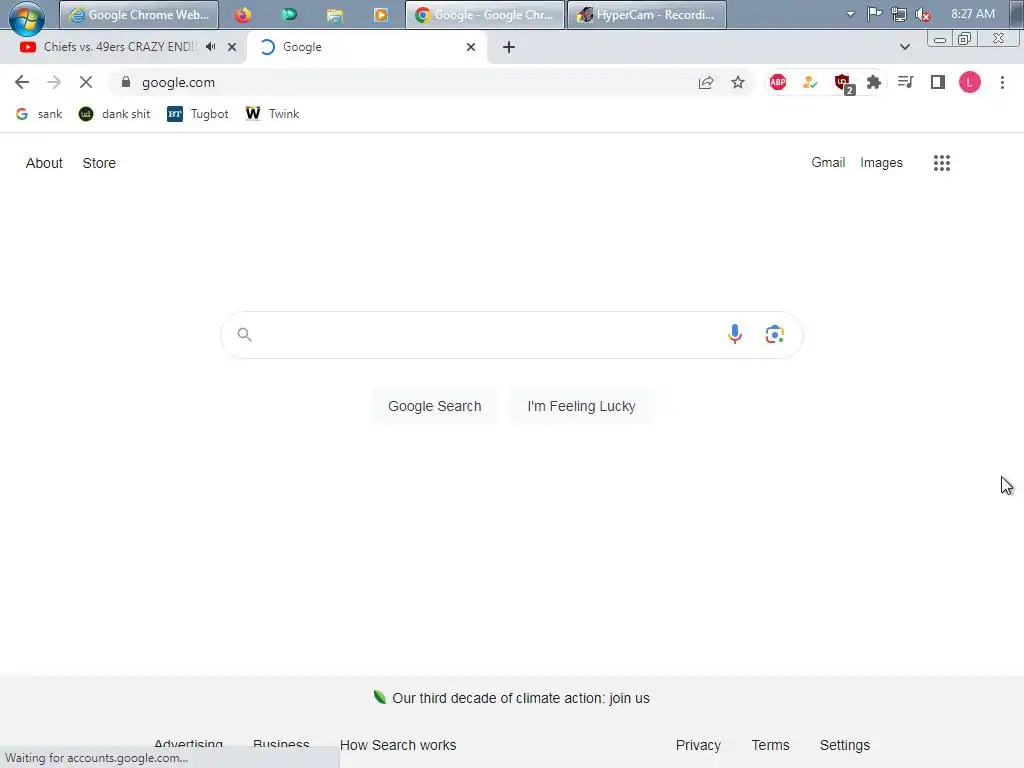The width and height of the screenshot is (1024, 768).
Task: Open the media player taskbar icon
Action: coord(380,14)
